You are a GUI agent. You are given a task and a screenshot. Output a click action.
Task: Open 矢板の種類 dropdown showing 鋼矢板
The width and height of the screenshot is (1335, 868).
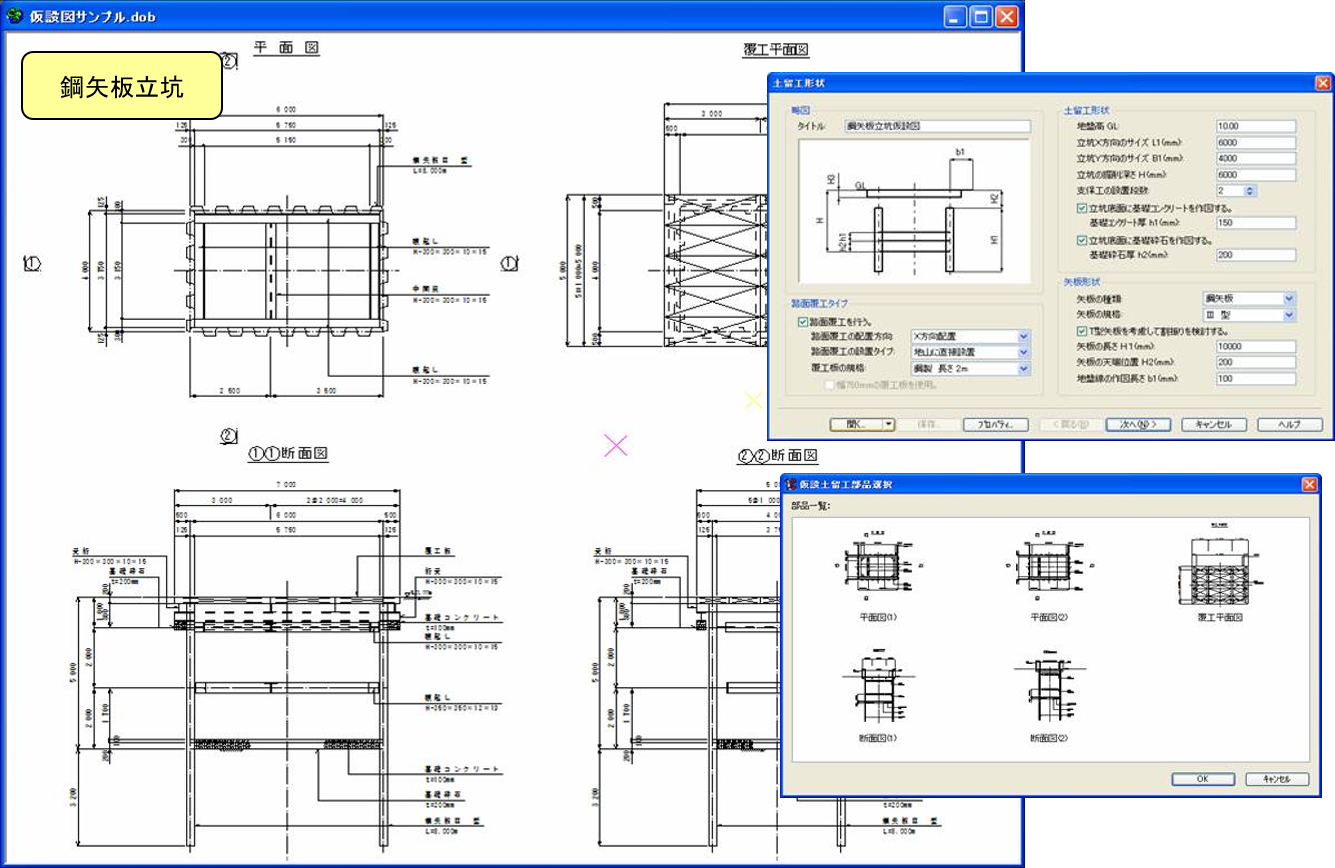coord(1288,298)
